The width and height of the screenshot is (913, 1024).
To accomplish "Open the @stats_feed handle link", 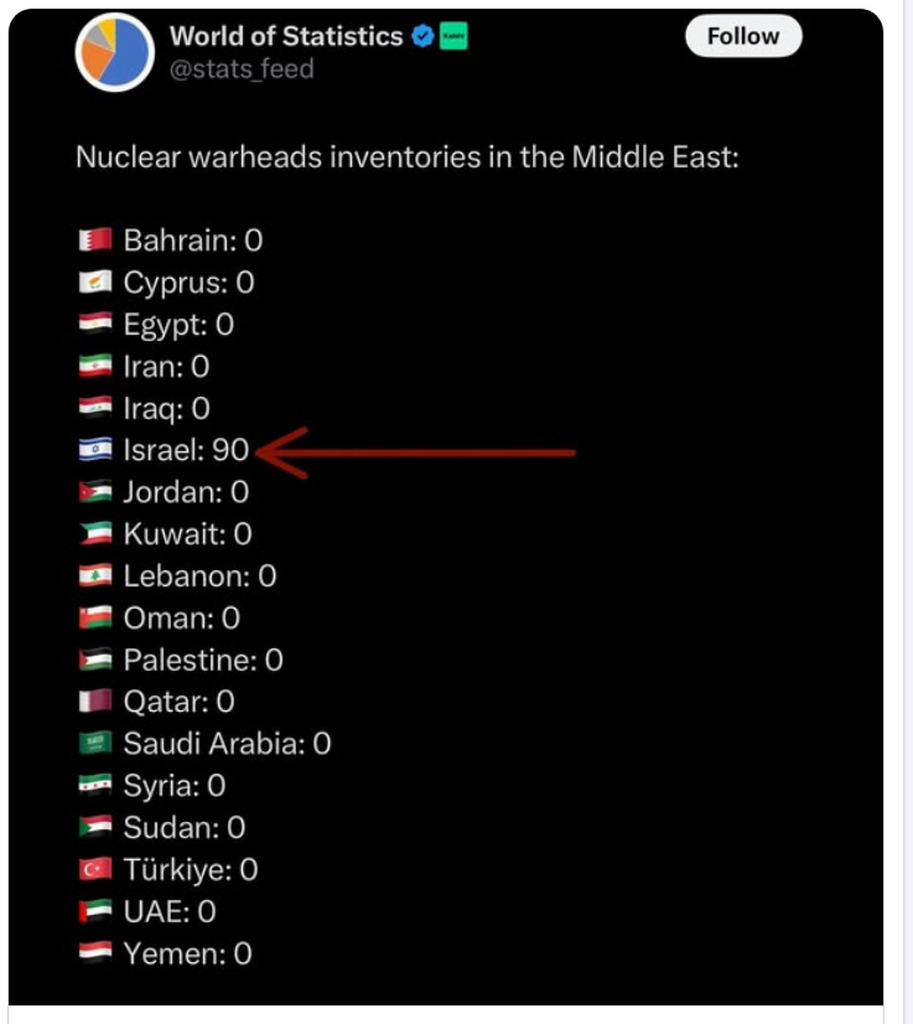I will pyautogui.click(x=242, y=69).
